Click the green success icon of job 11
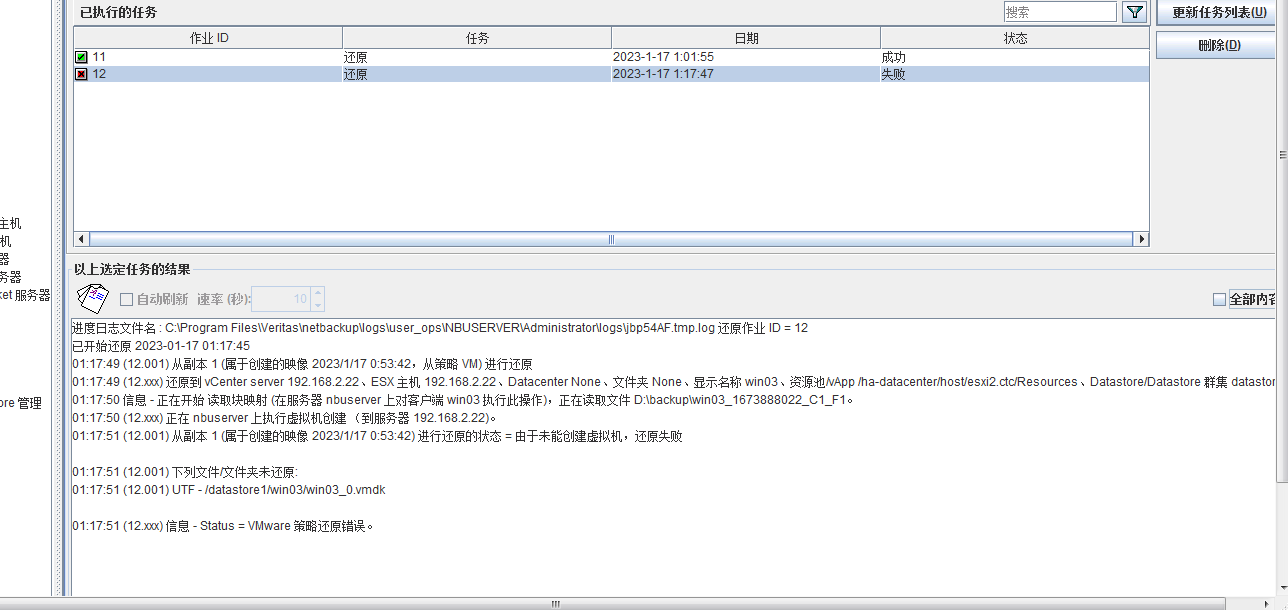This screenshot has height=610, width=1288. click(x=81, y=58)
